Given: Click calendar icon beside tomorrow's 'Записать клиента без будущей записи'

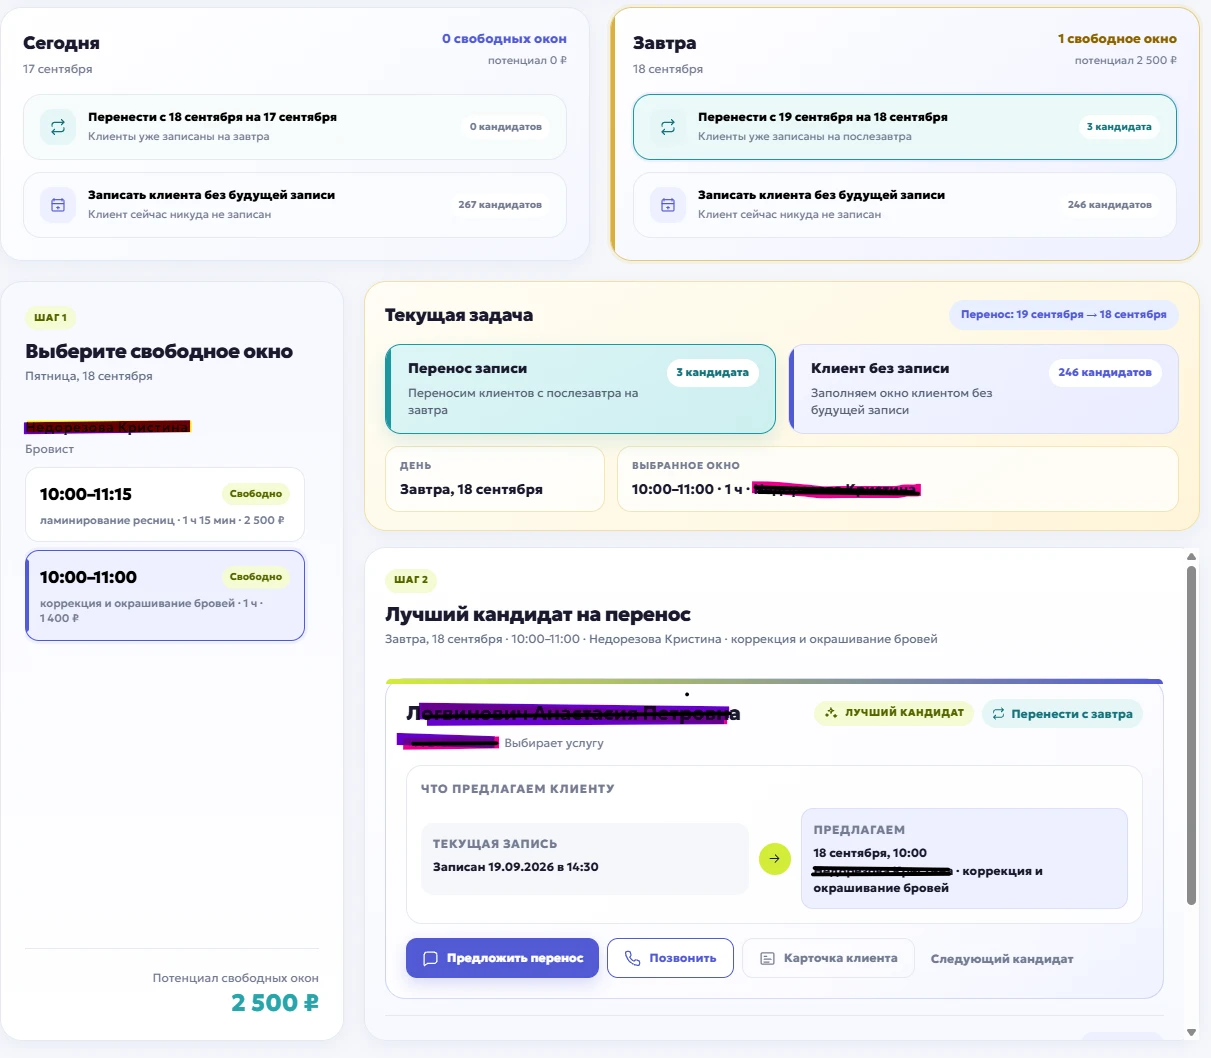Looking at the screenshot, I should coord(668,205).
